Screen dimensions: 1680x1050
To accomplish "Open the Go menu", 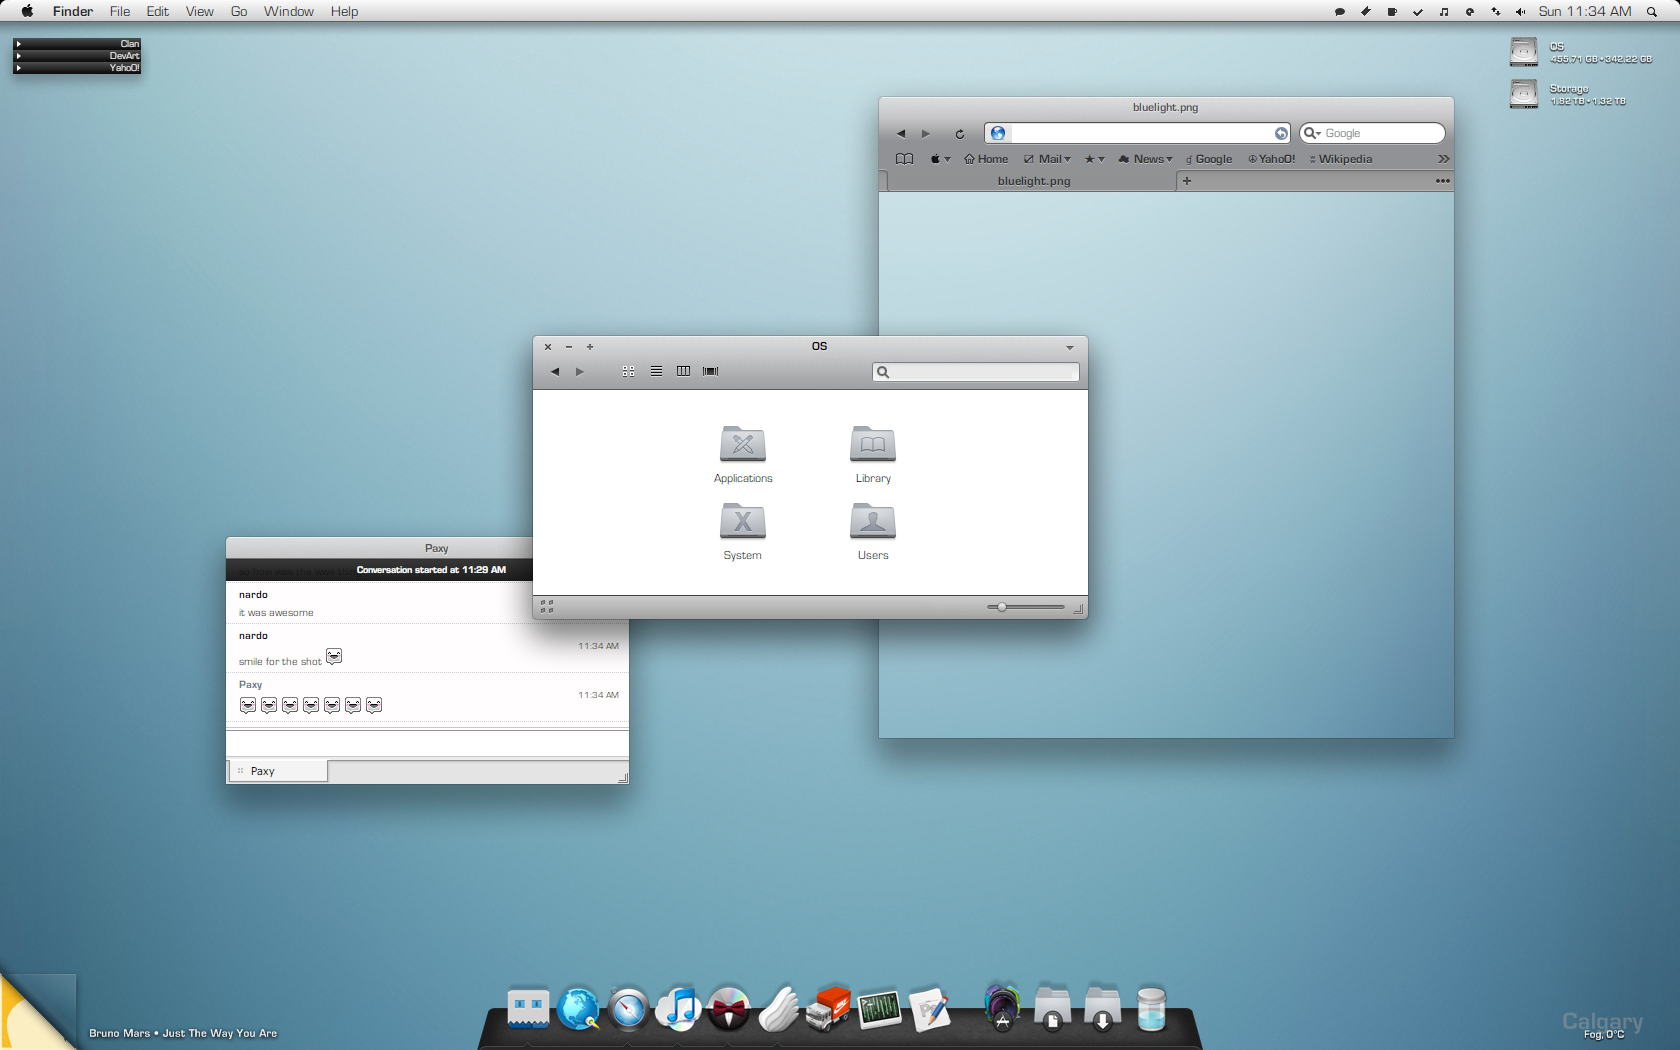I will click(239, 12).
